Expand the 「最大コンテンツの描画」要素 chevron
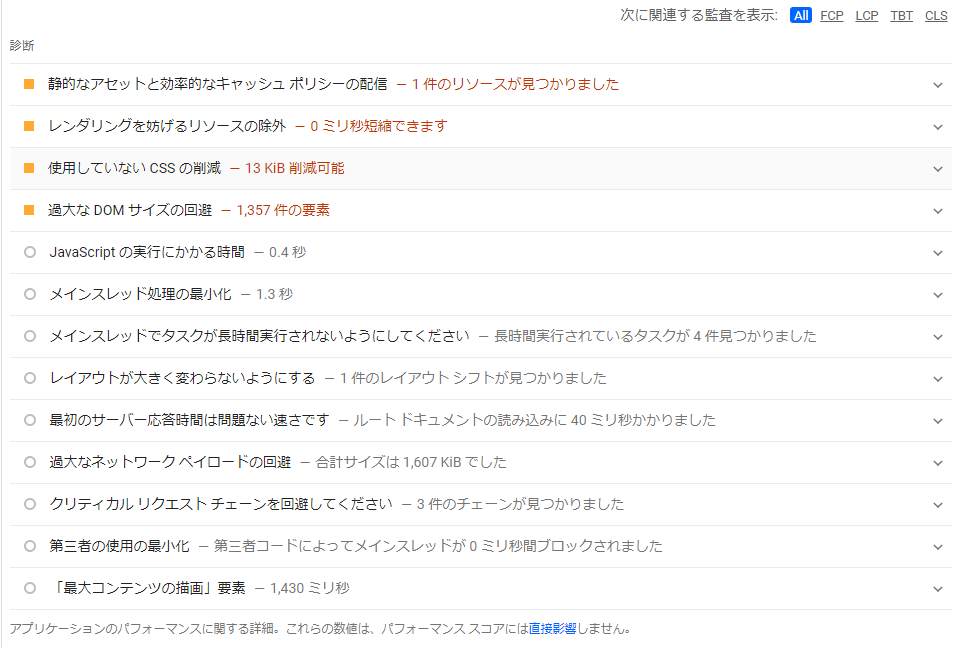The image size is (959, 648). click(938, 589)
